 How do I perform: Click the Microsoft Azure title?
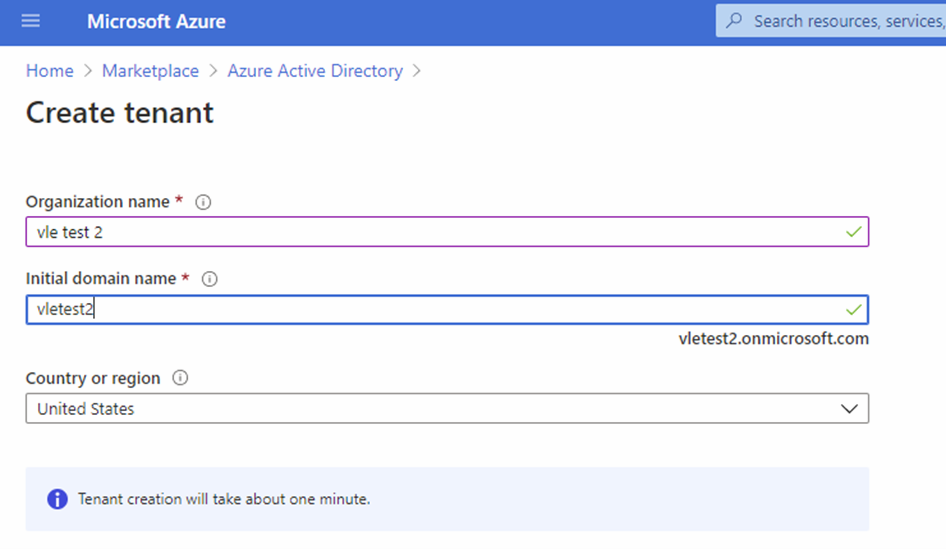(x=156, y=21)
